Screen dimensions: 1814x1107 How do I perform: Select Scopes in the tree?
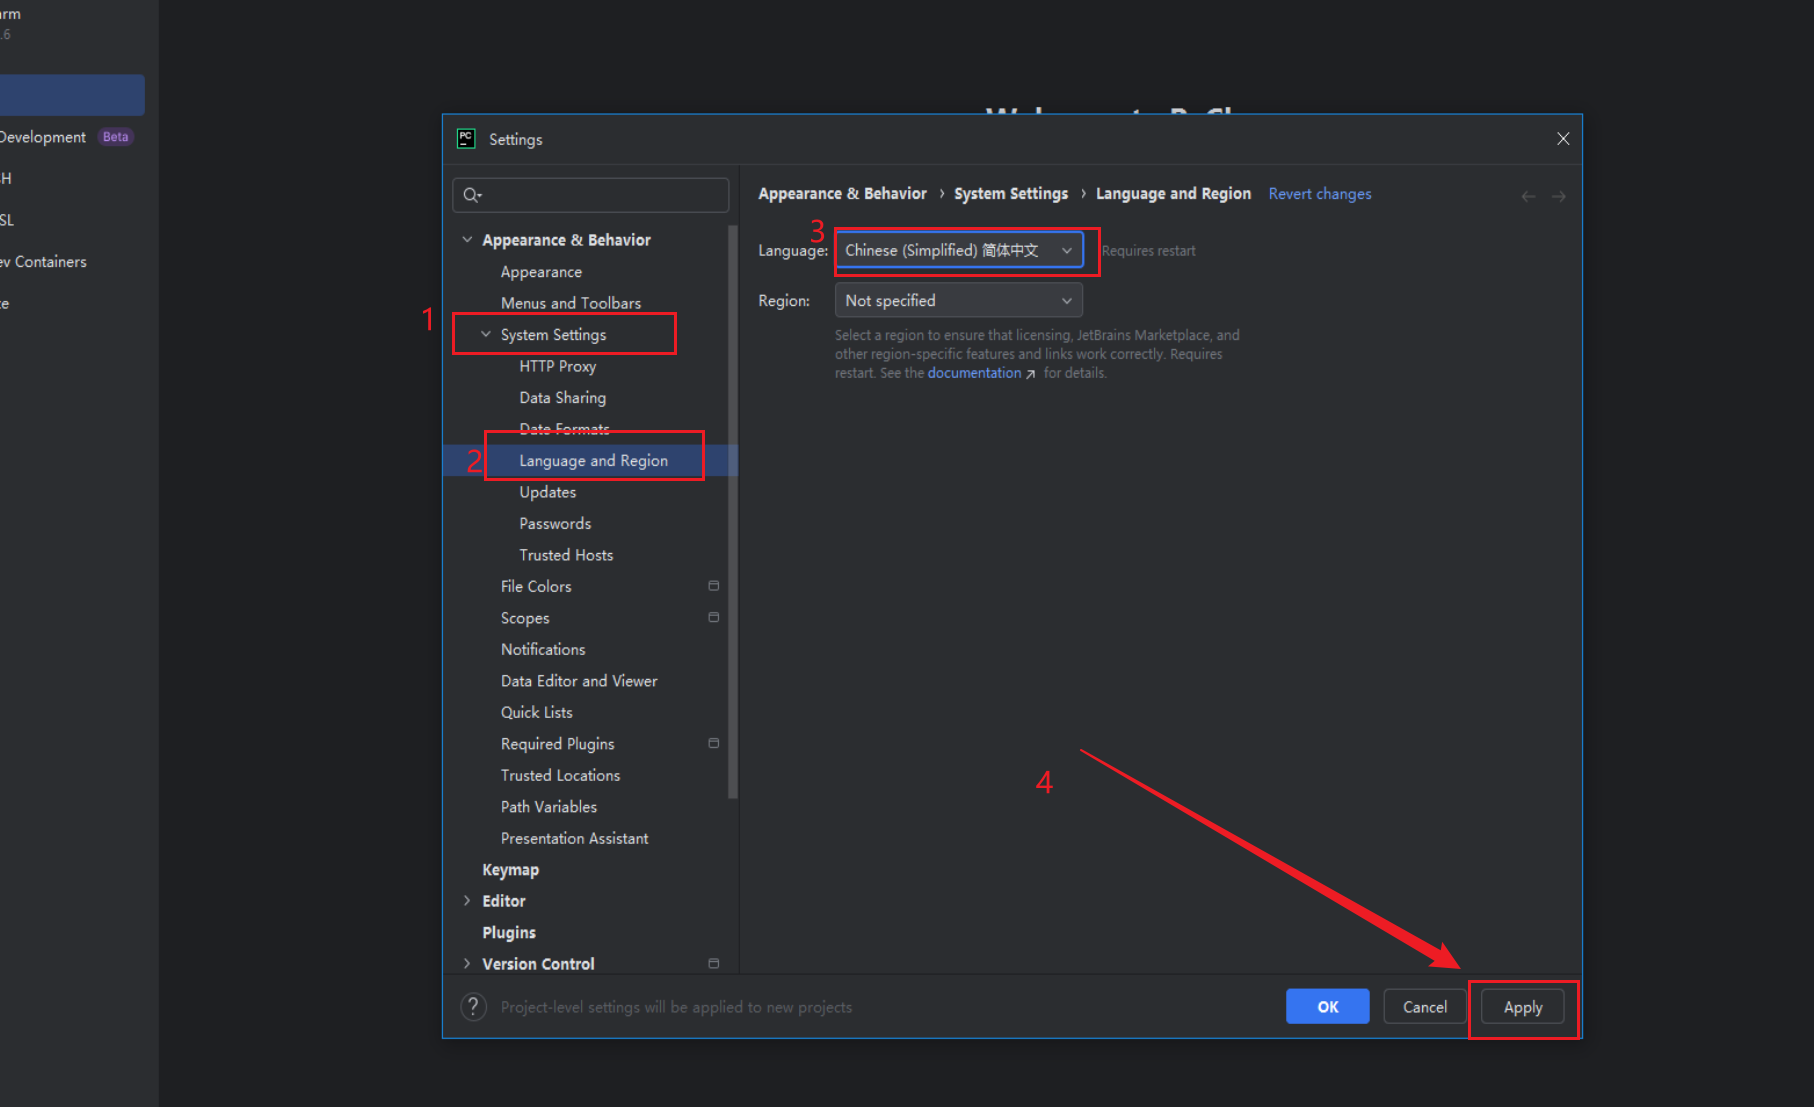click(x=525, y=618)
